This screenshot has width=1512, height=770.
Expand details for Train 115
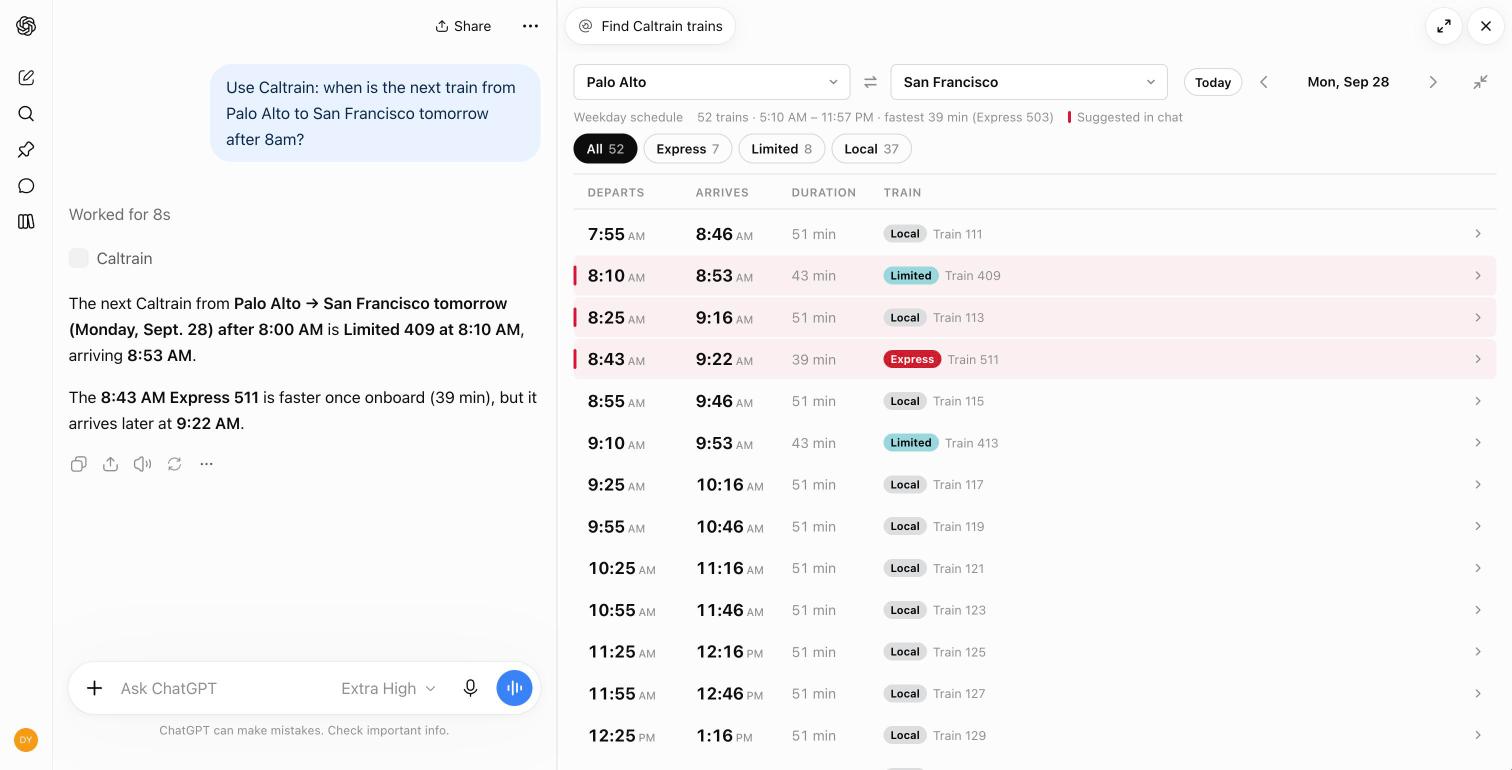point(1478,401)
